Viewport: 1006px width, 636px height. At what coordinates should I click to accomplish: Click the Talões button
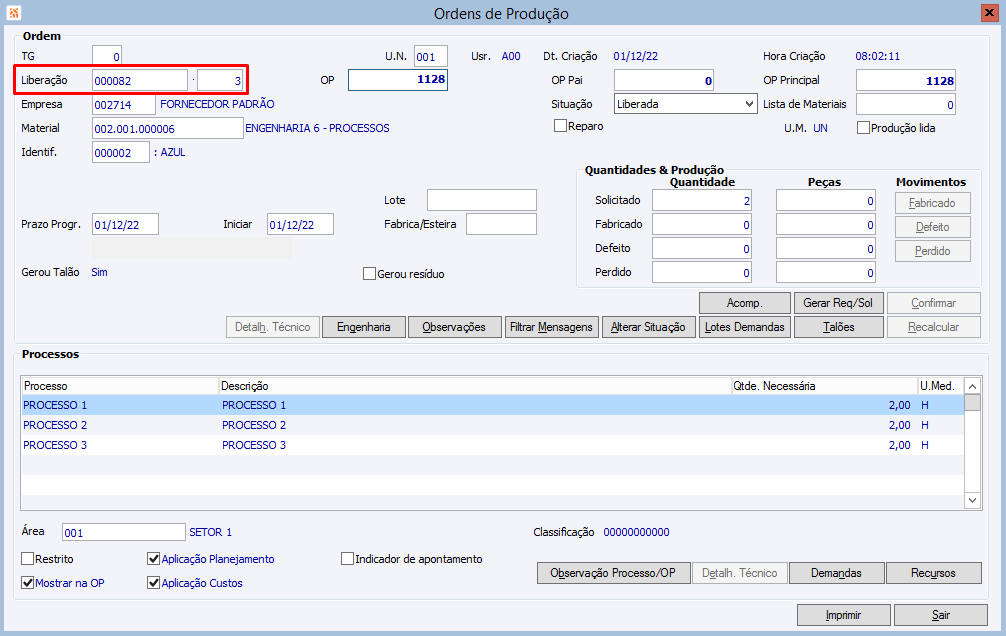click(x=839, y=327)
